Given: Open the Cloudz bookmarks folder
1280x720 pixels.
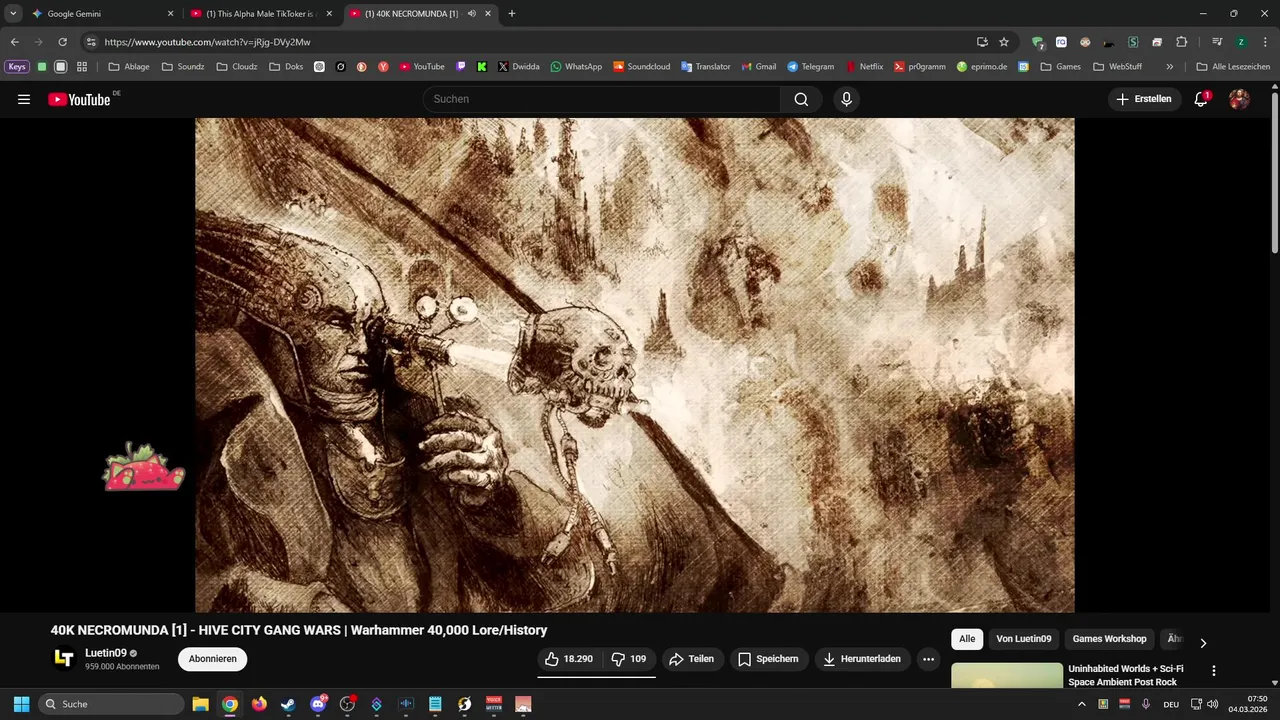Looking at the screenshot, I should (236, 67).
